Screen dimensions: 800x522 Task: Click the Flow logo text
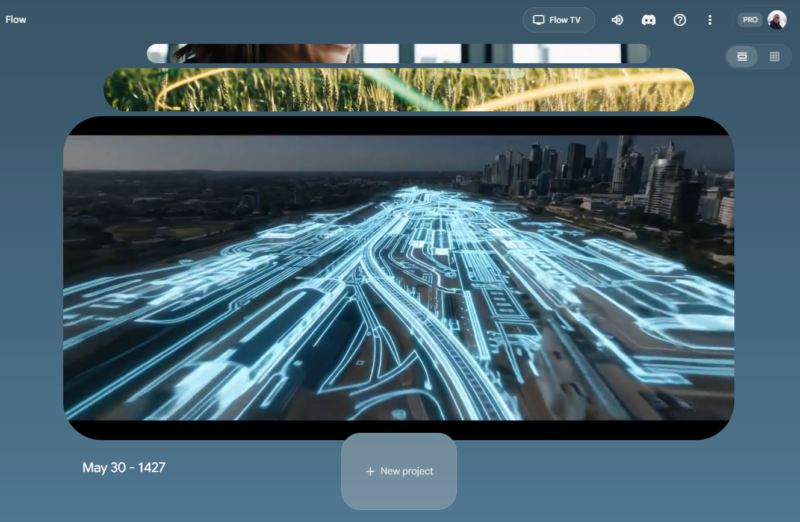pos(16,19)
